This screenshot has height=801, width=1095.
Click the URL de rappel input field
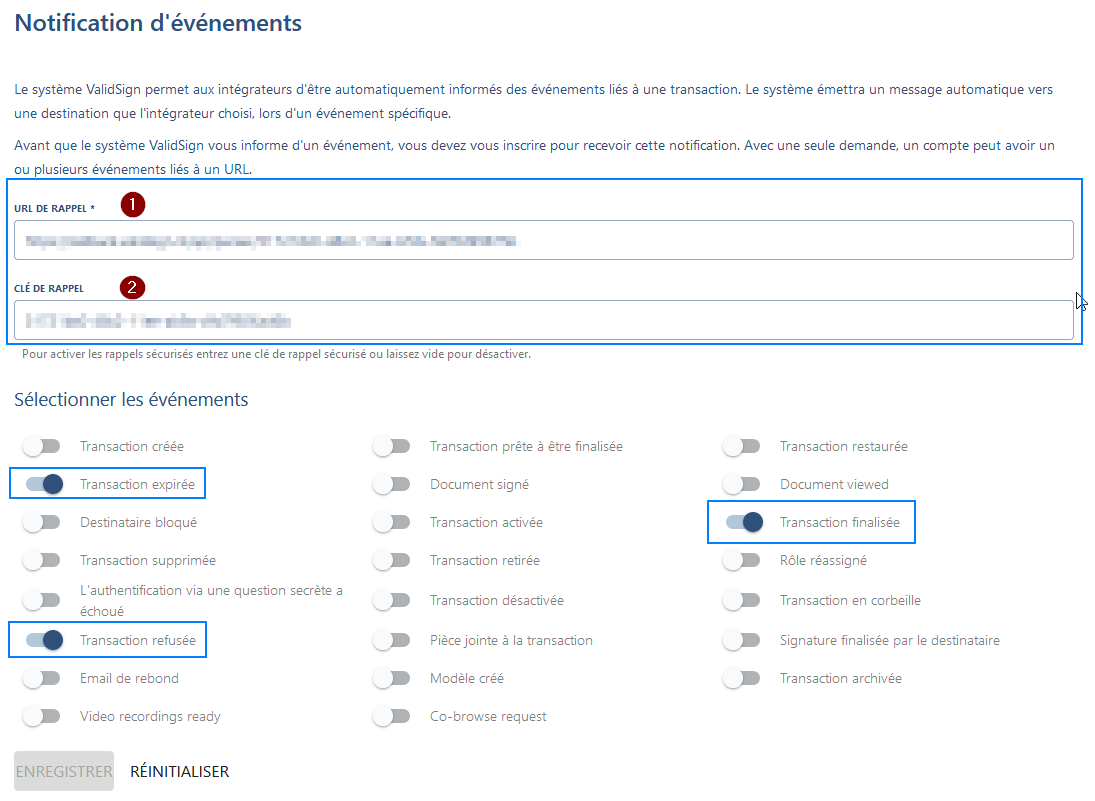(543, 240)
